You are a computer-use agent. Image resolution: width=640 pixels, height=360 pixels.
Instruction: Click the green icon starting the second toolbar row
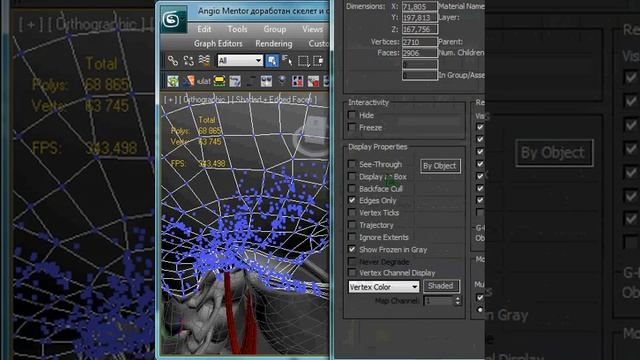(173, 81)
